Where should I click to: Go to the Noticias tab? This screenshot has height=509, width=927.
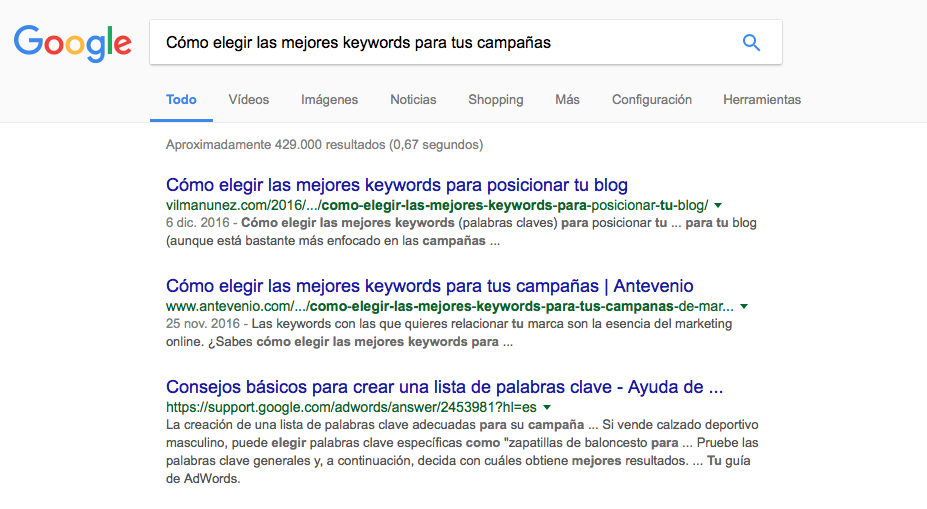point(413,100)
